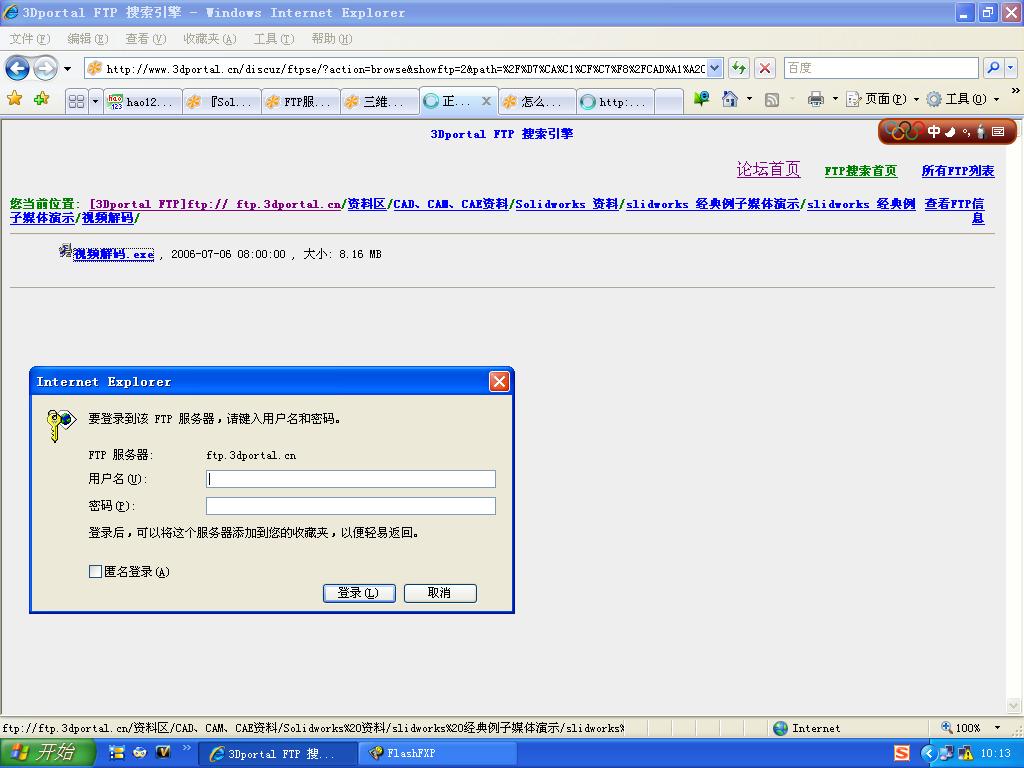Click the IME soft keyboard icon
This screenshot has width=1024, height=768.
[998, 132]
